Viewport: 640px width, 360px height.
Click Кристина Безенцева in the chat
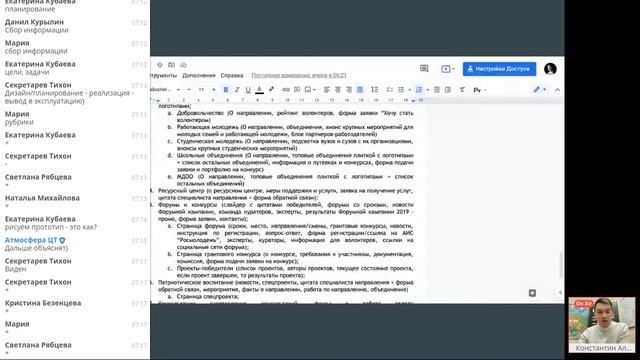pyautogui.click(x=43, y=303)
